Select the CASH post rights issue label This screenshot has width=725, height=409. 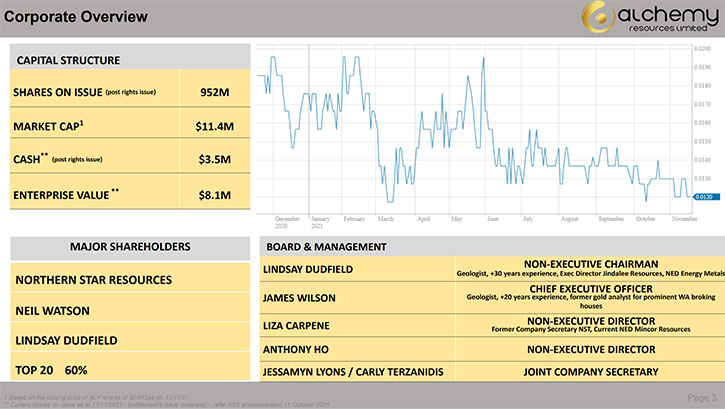(x=58, y=159)
